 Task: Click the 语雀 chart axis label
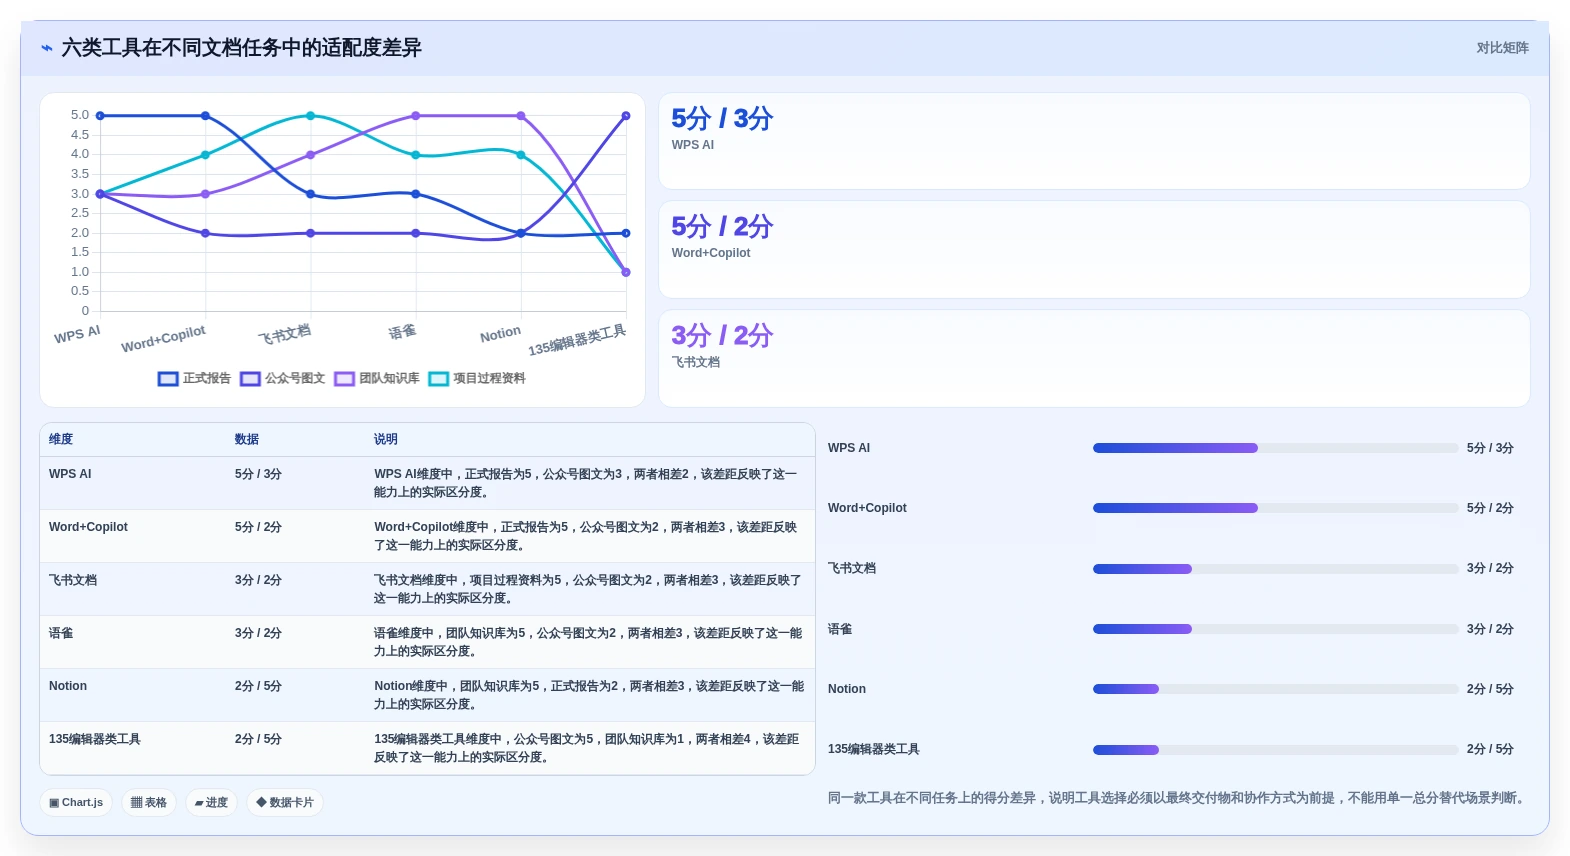click(x=402, y=331)
